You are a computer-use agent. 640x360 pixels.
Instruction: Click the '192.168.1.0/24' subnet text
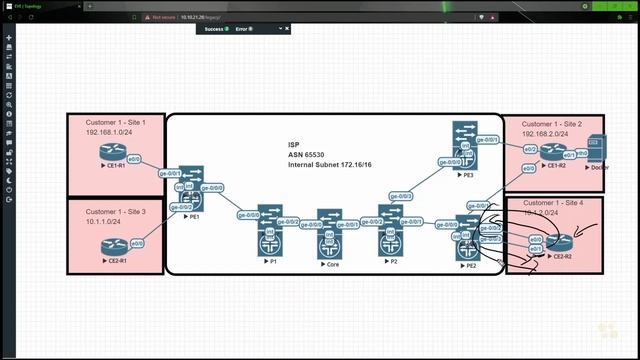(x=109, y=132)
